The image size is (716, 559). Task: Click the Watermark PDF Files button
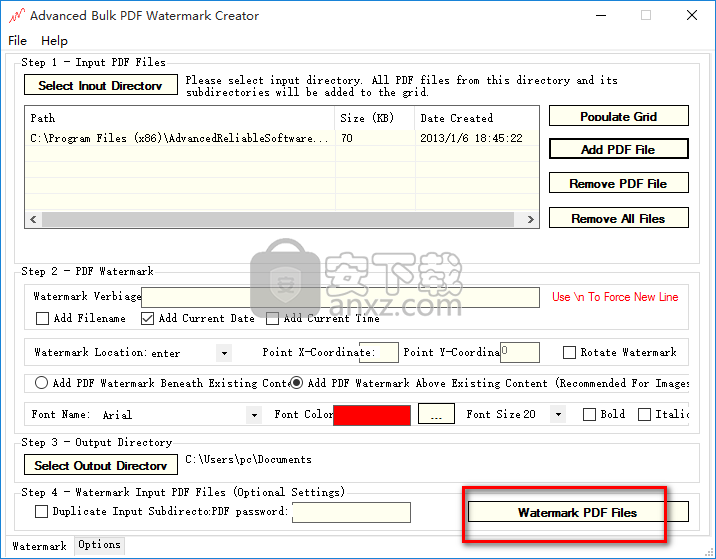578,512
